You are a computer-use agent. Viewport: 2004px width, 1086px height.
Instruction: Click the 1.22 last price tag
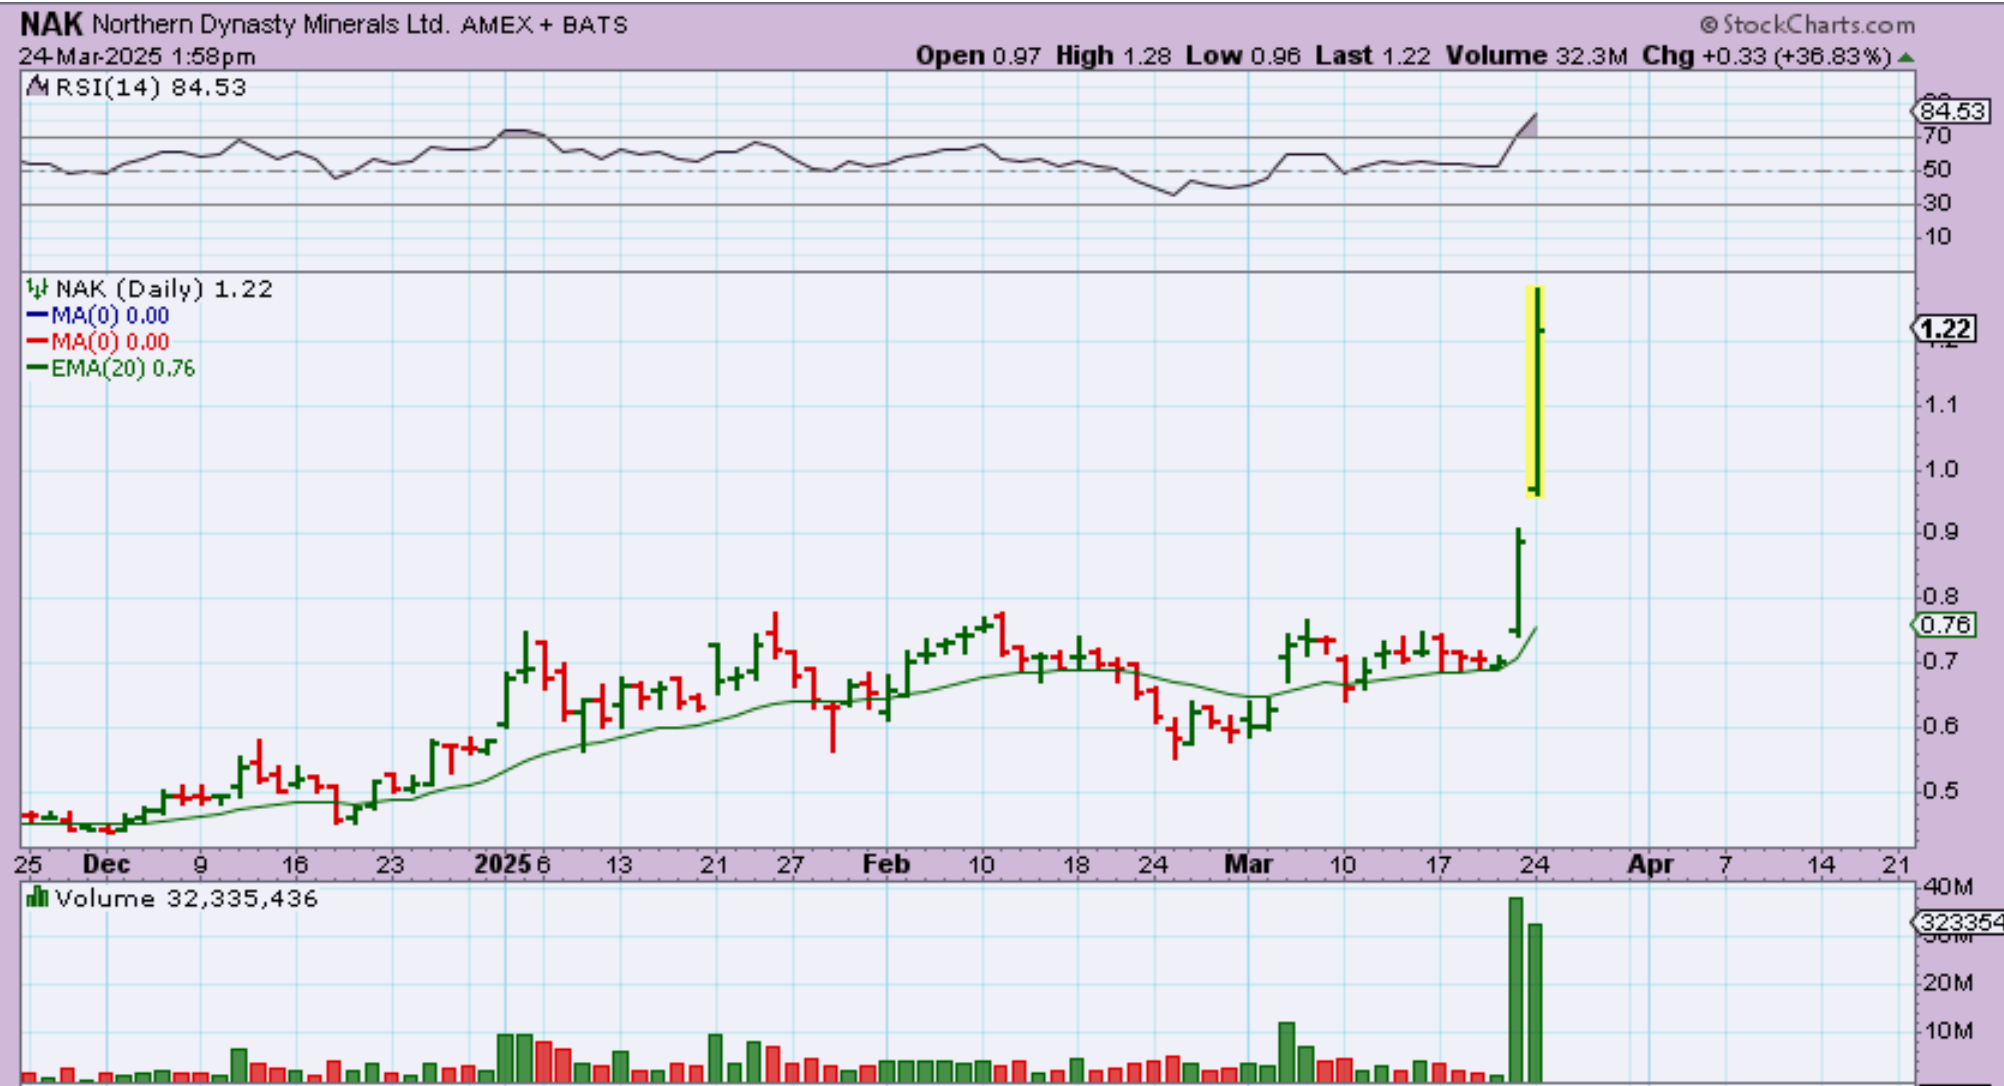click(x=1944, y=329)
